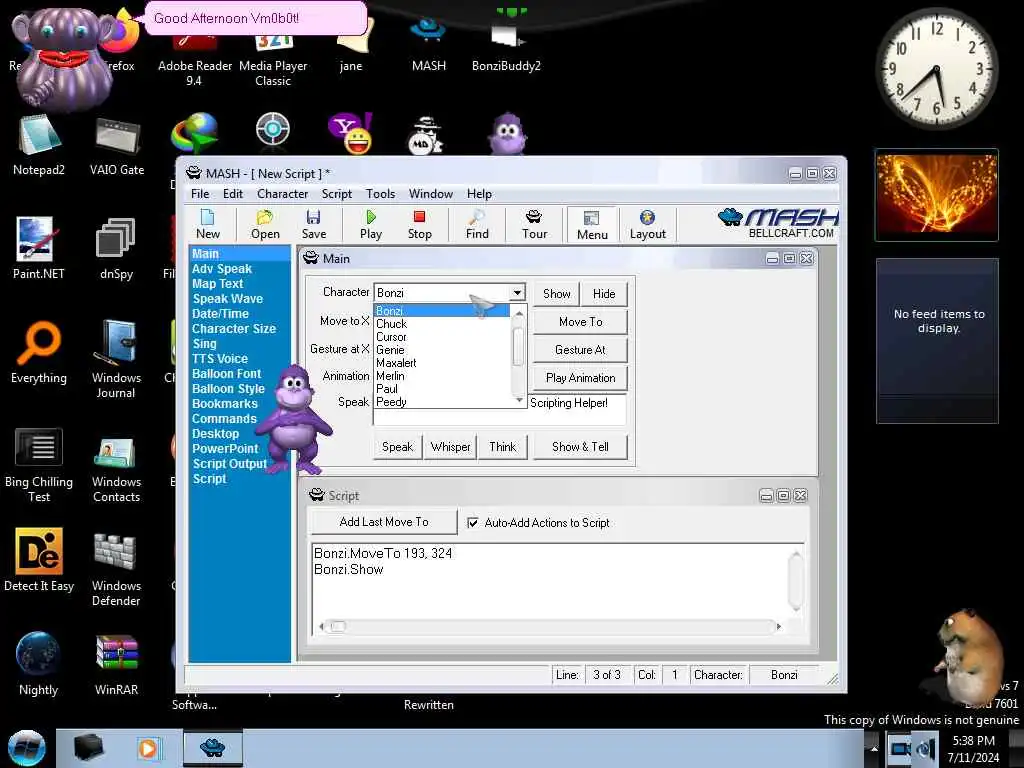Open the WinRAR desktop icon

click(116, 664)
